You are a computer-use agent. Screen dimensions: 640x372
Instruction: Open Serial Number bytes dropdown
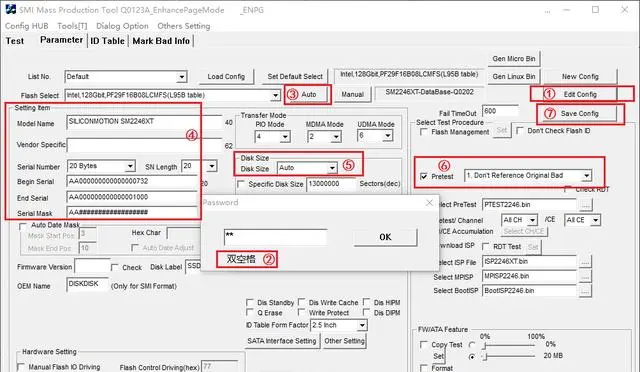click(130, 166)
